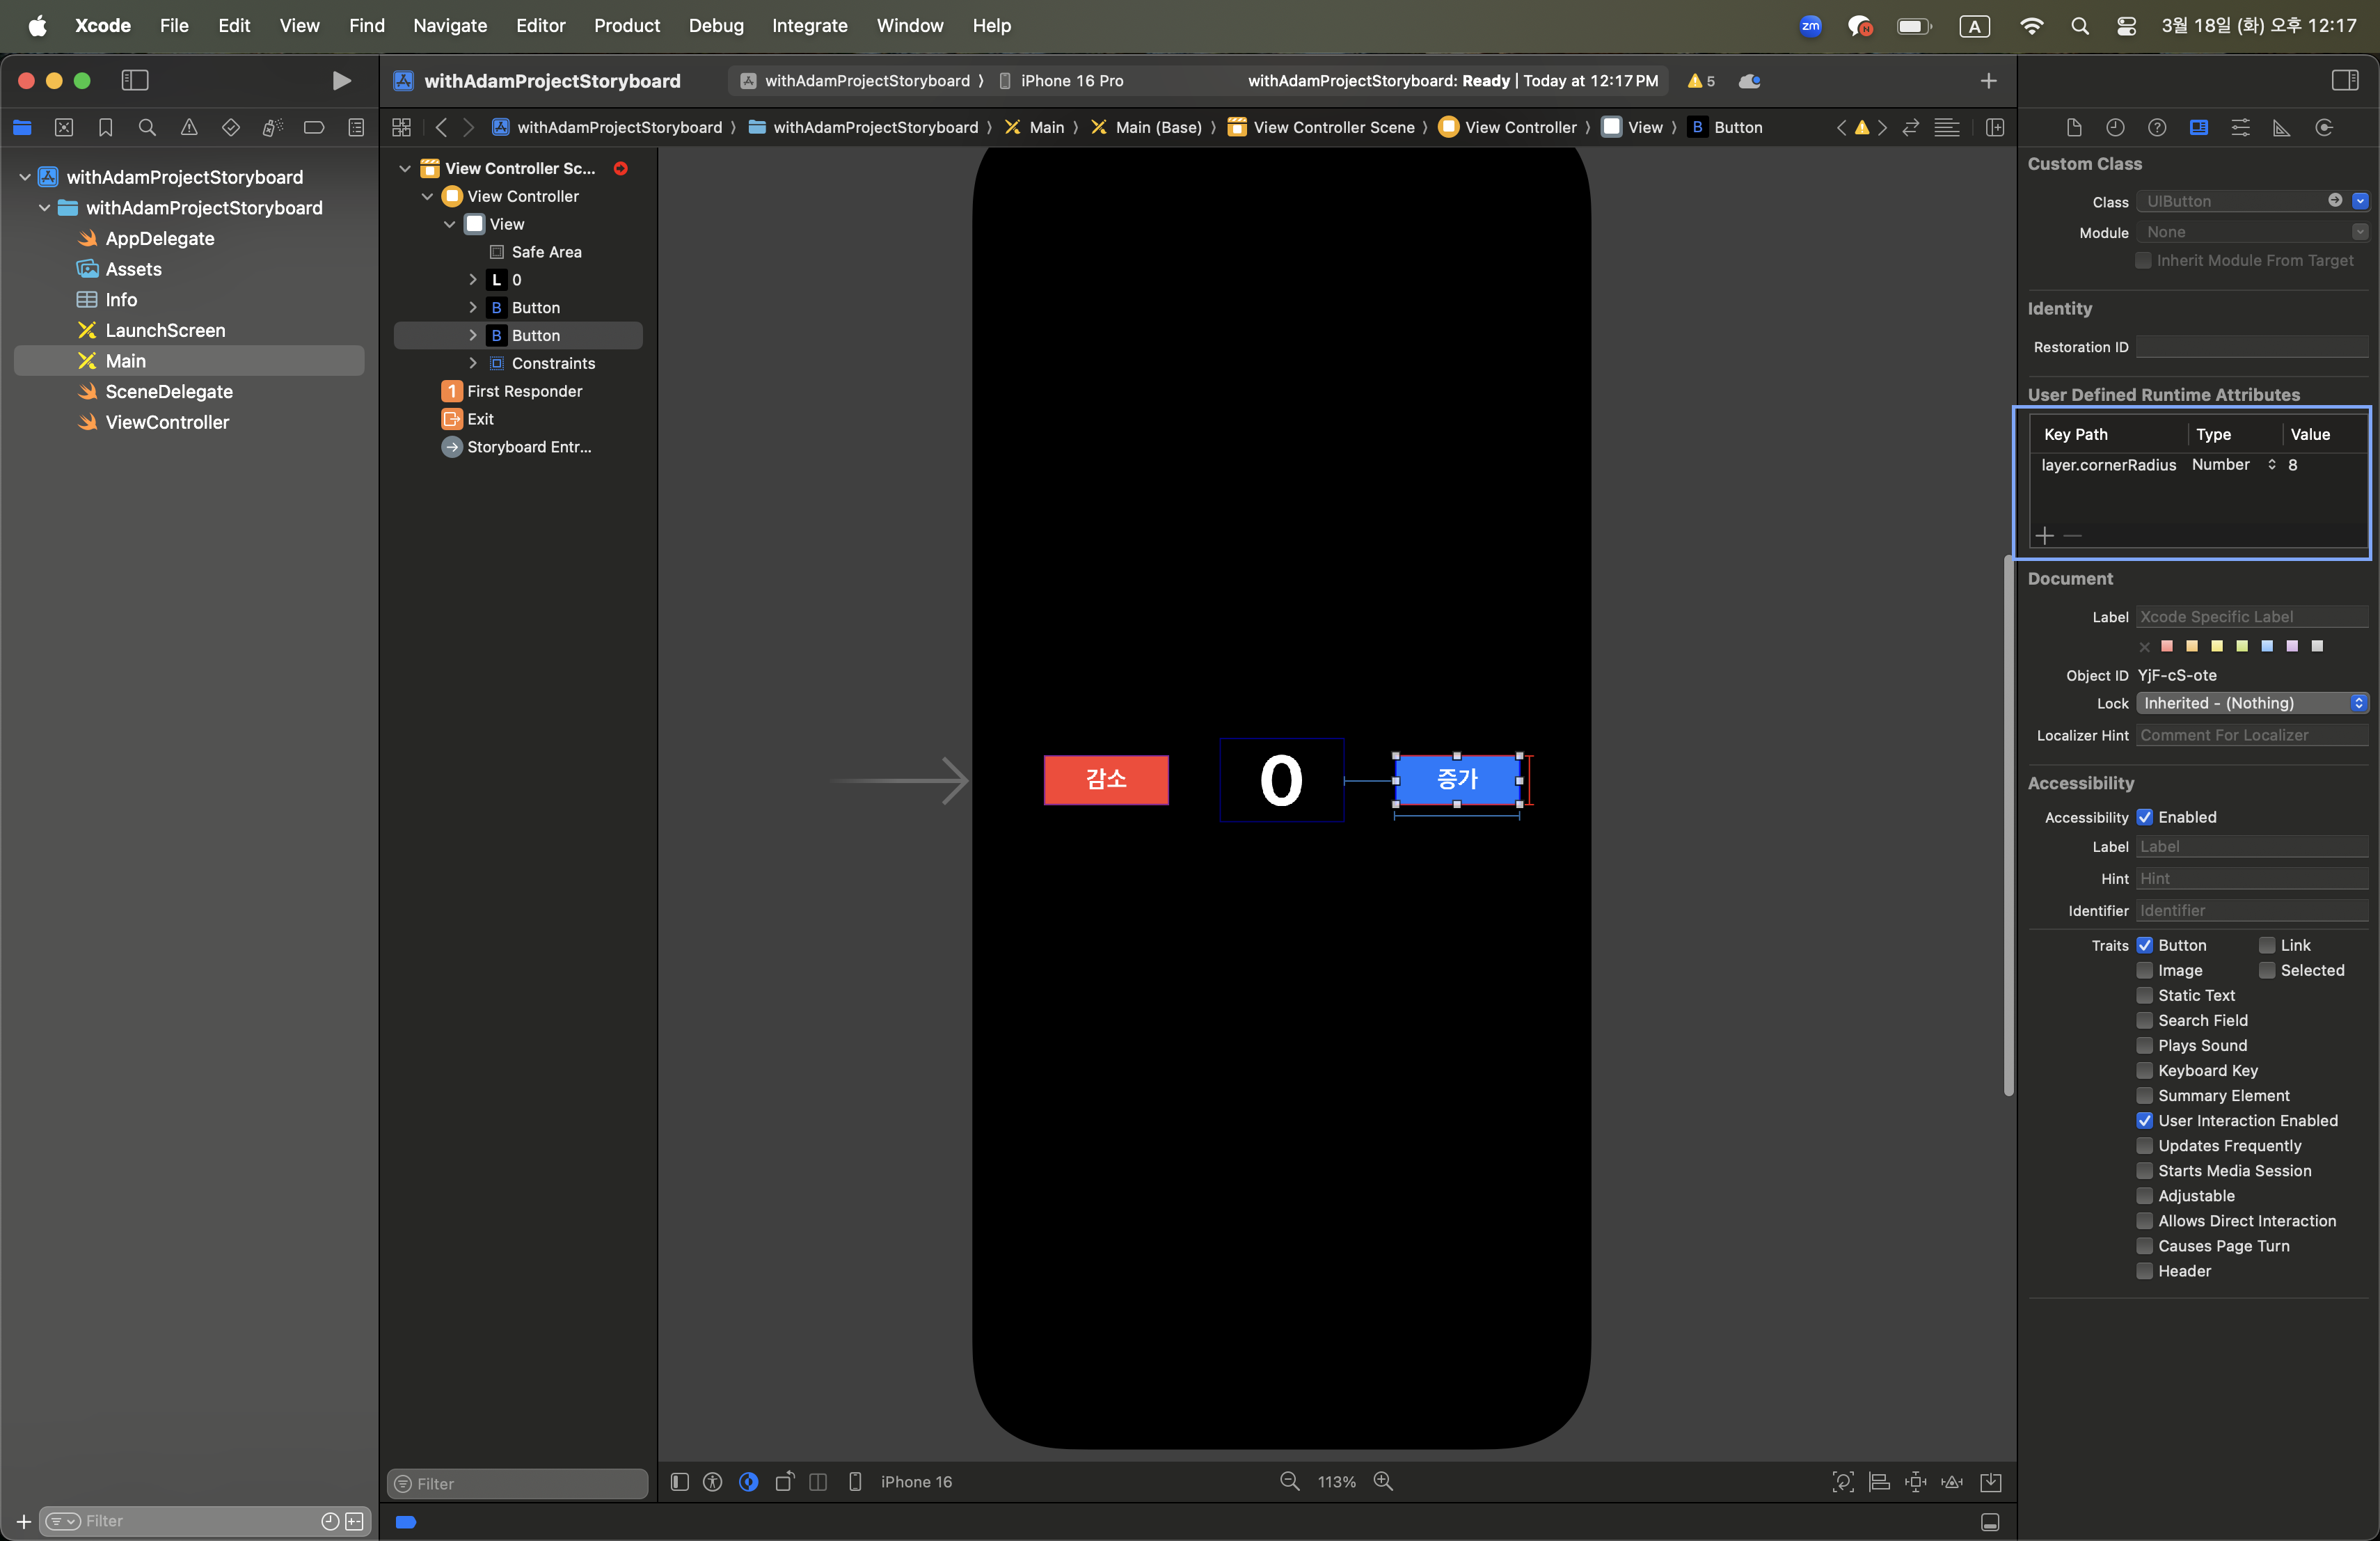Show the History inspector
This screenshot has height=1541, width=2380.
click(x=2115, y=127)
